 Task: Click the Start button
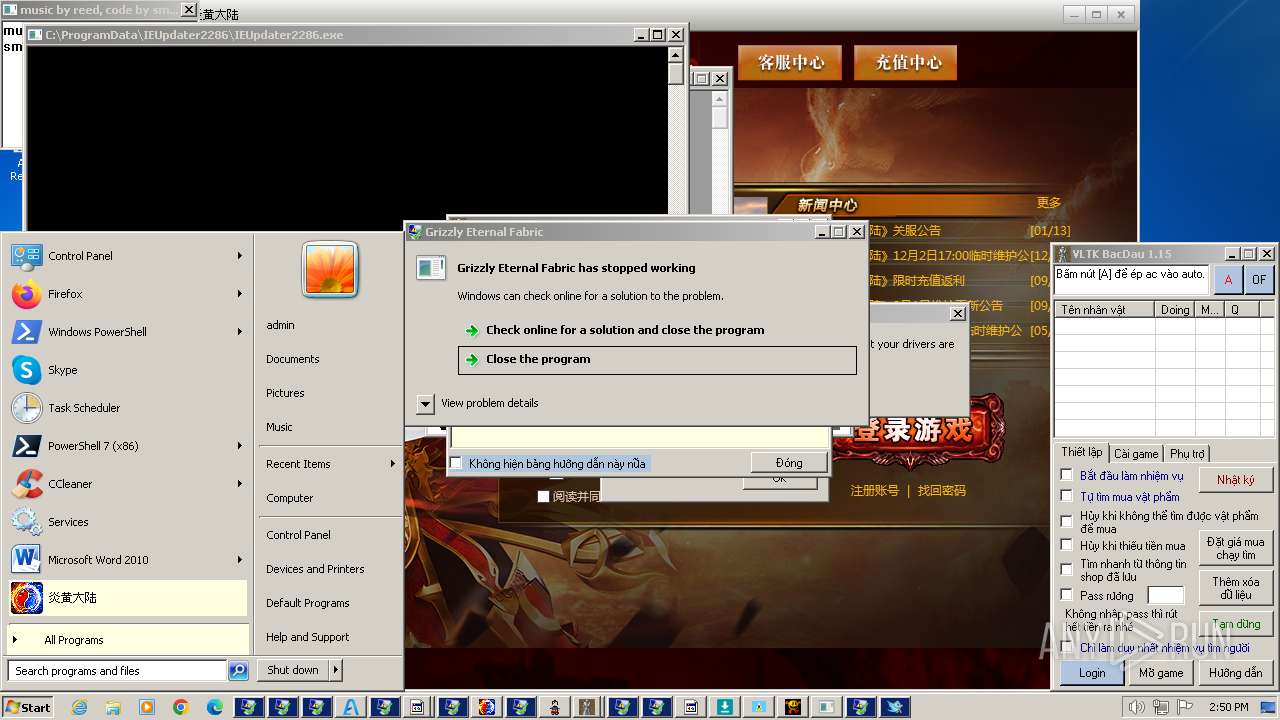28,707
